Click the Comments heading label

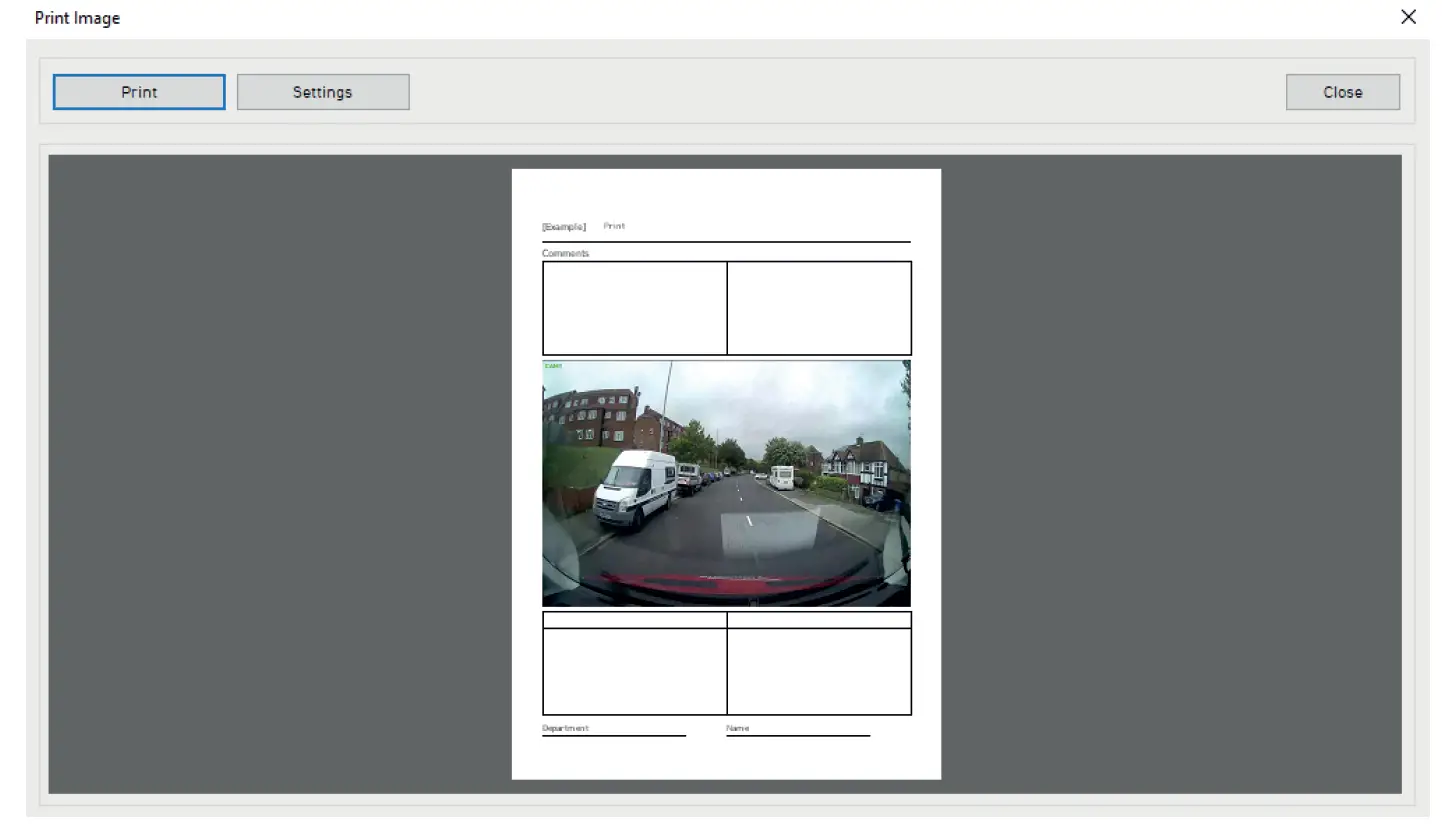pos(564,253)
